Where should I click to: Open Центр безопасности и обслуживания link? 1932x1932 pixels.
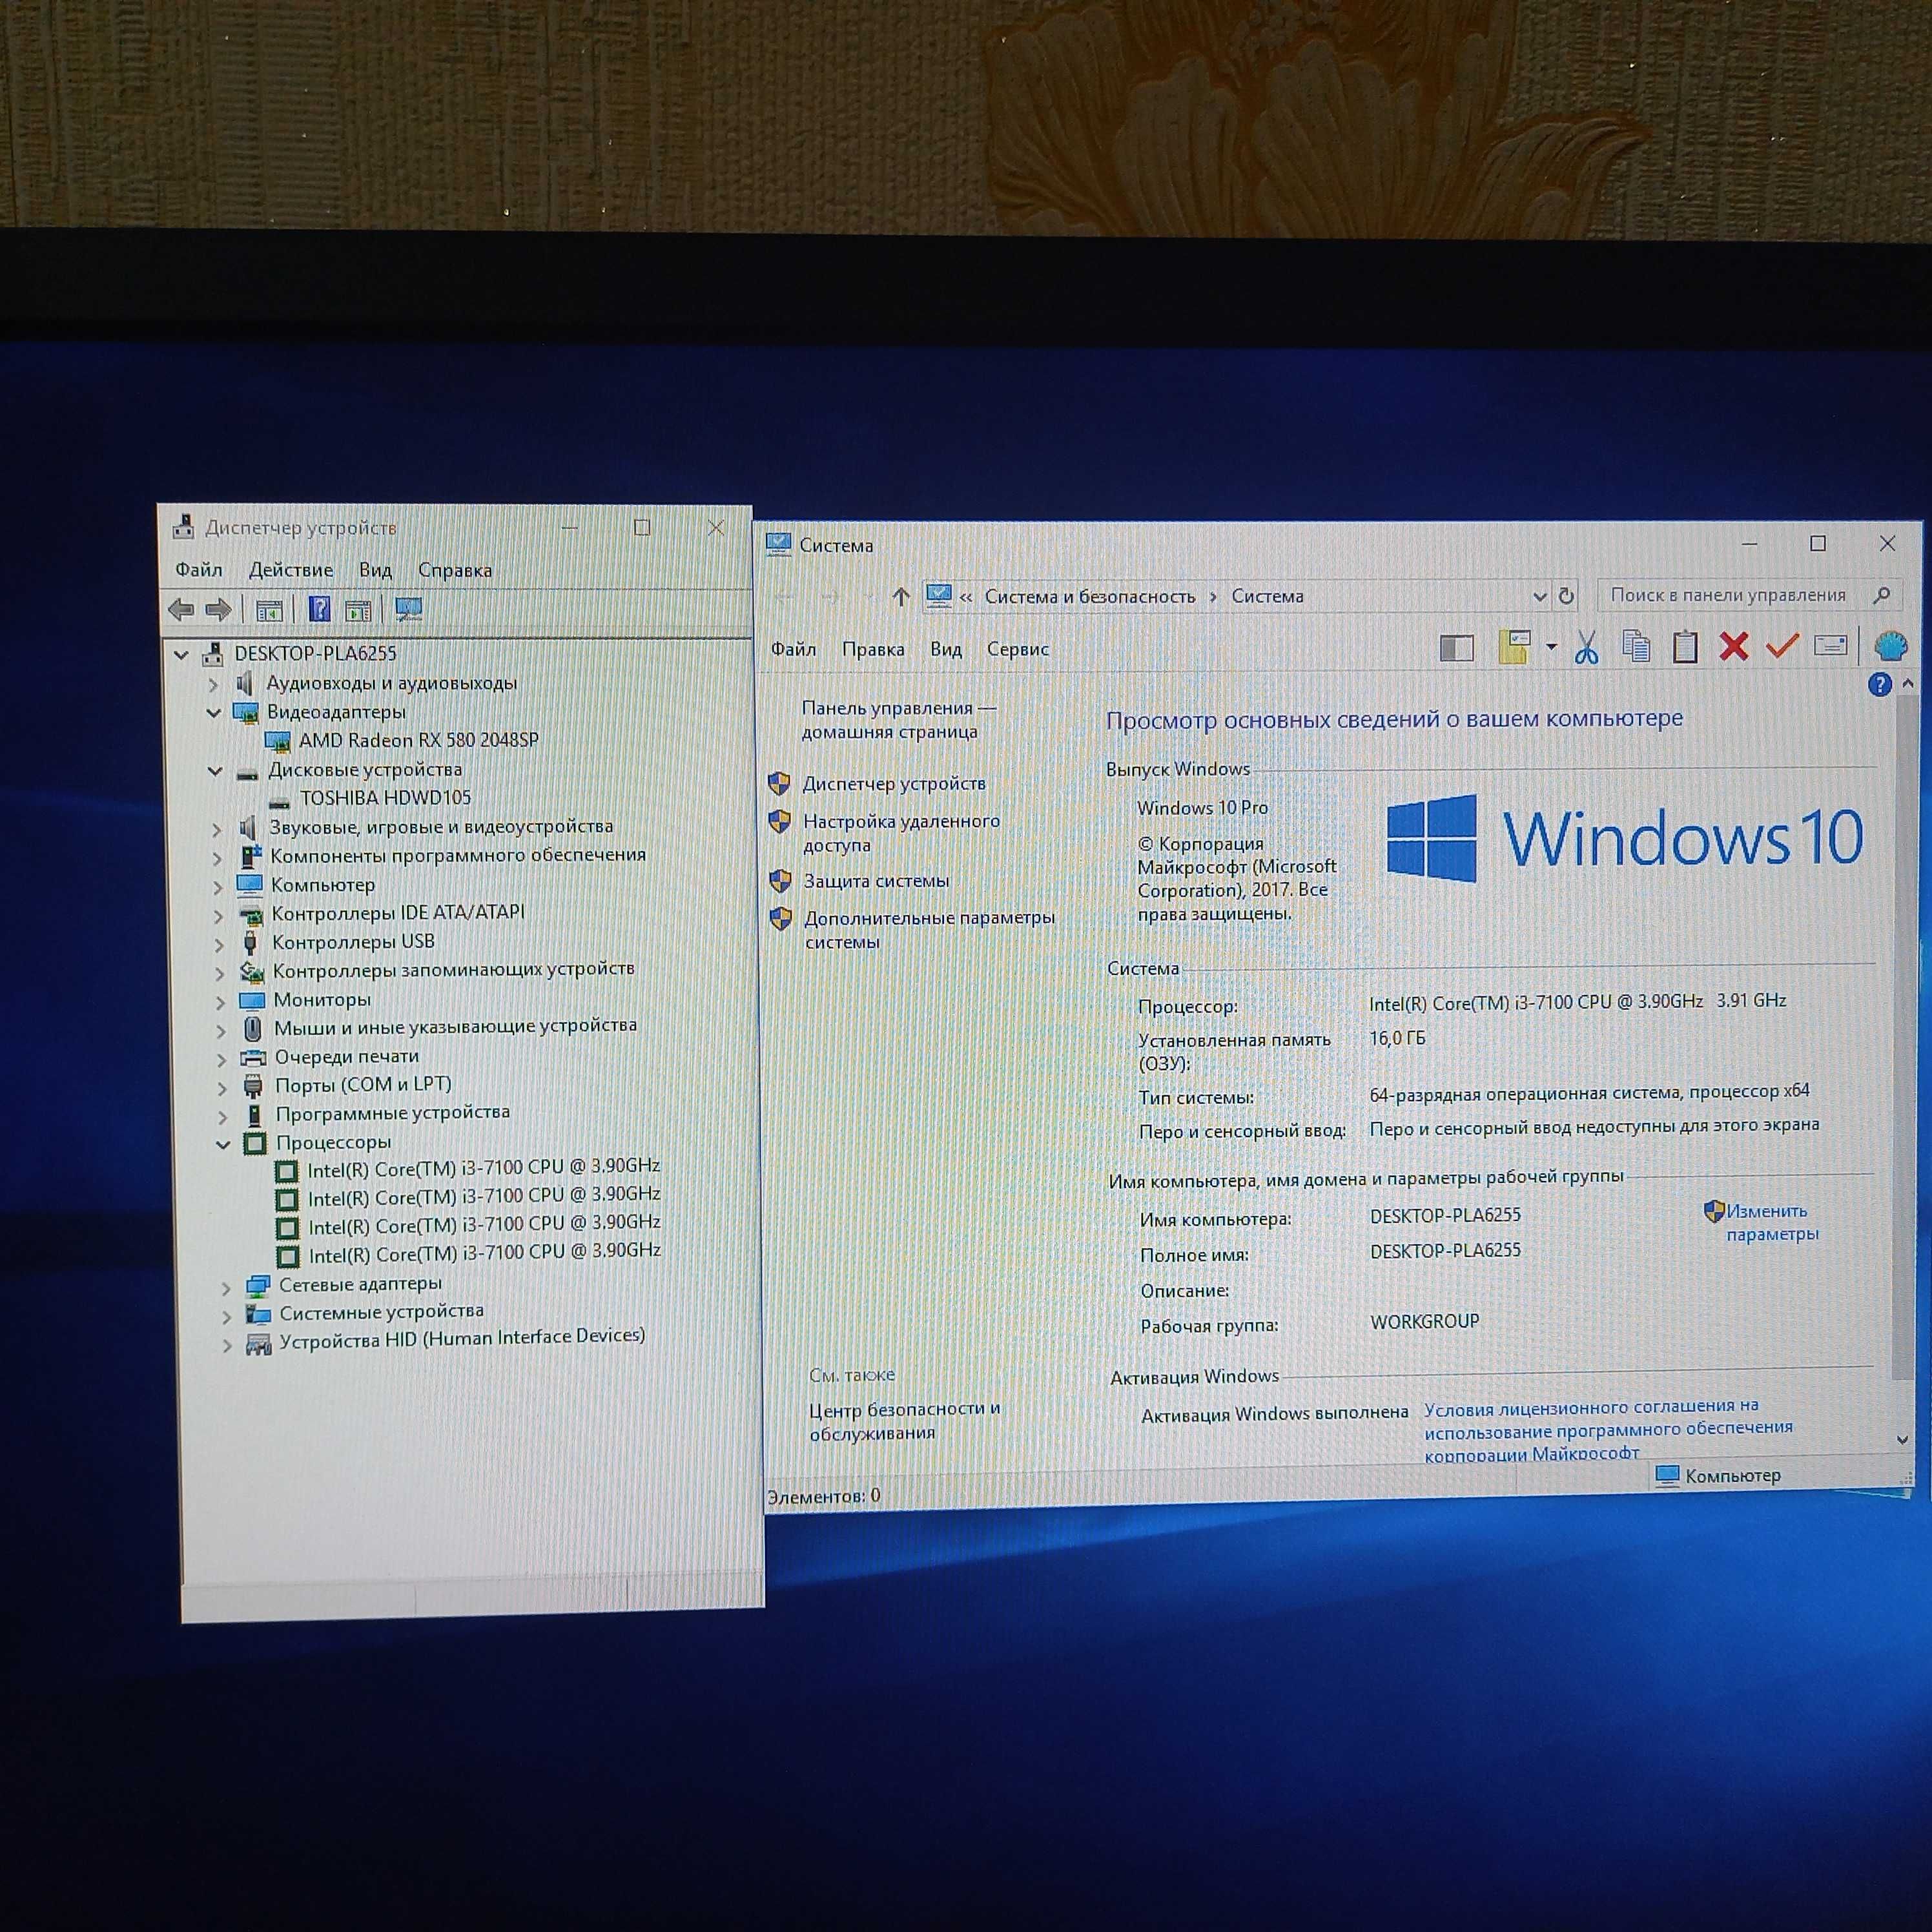click(x=905, y=1420)
